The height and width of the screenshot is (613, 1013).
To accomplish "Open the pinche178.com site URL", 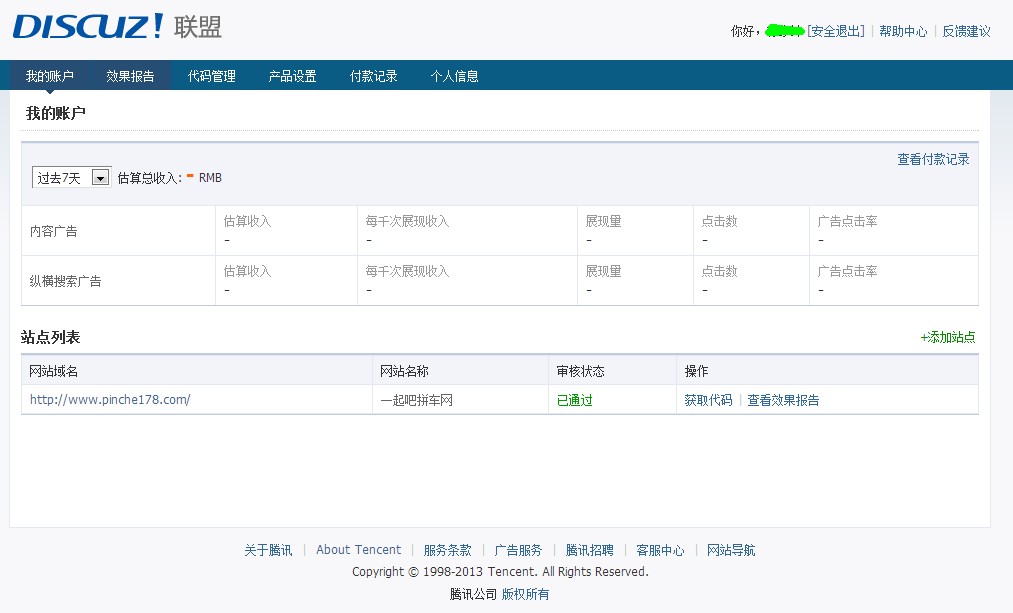I will tap(110, 400).
